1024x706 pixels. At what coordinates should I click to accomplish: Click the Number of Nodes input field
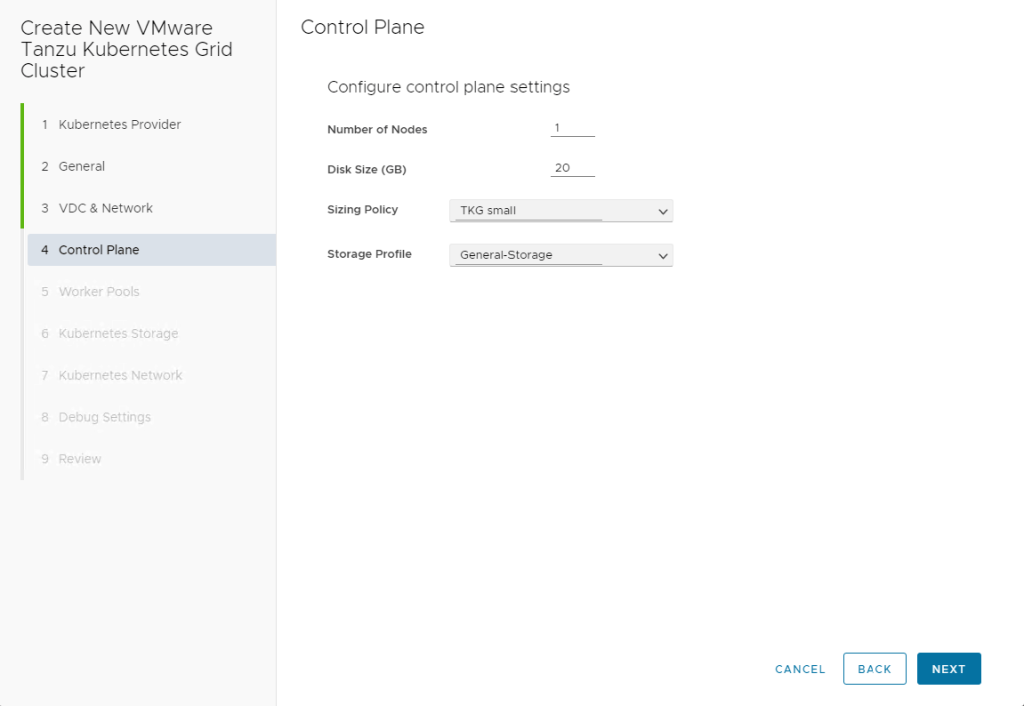pyautogui.click(x=573, y=129)
